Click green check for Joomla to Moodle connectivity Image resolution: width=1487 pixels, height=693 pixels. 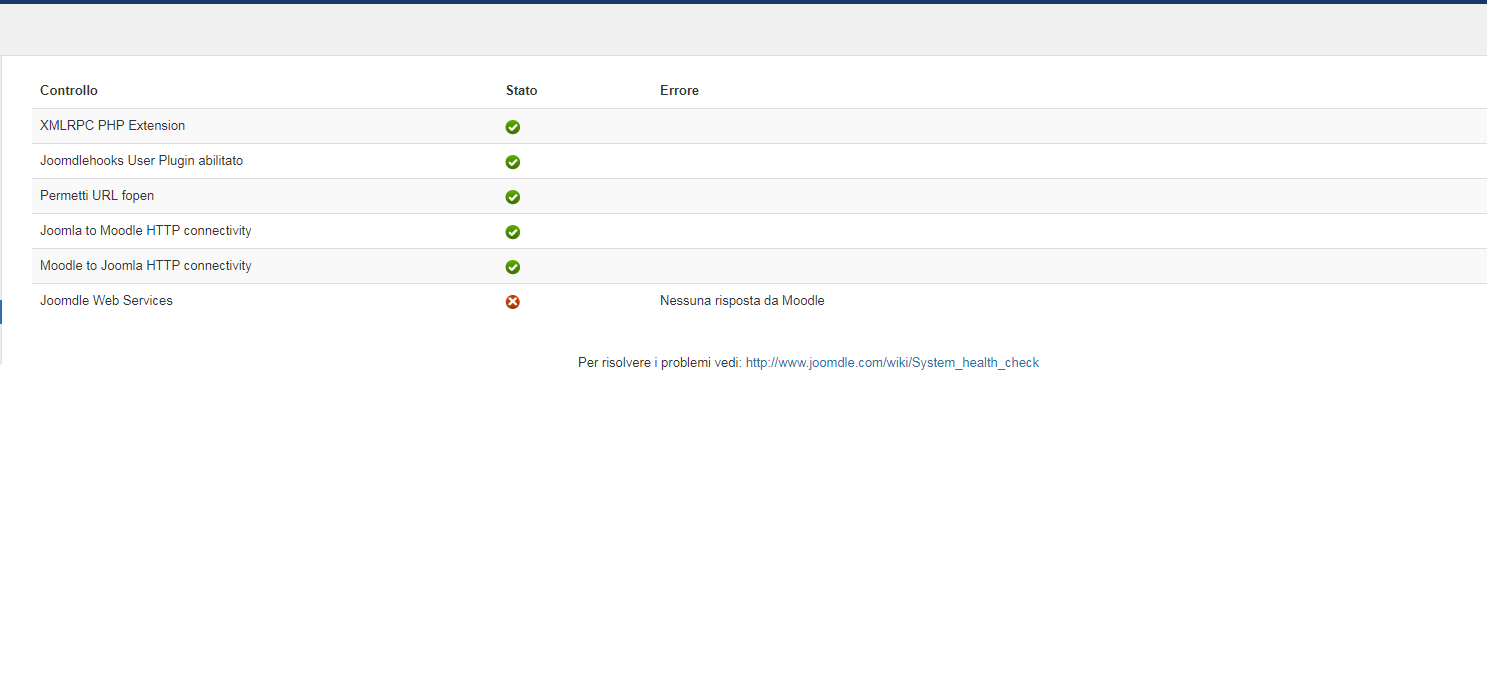tap(512, 232)
